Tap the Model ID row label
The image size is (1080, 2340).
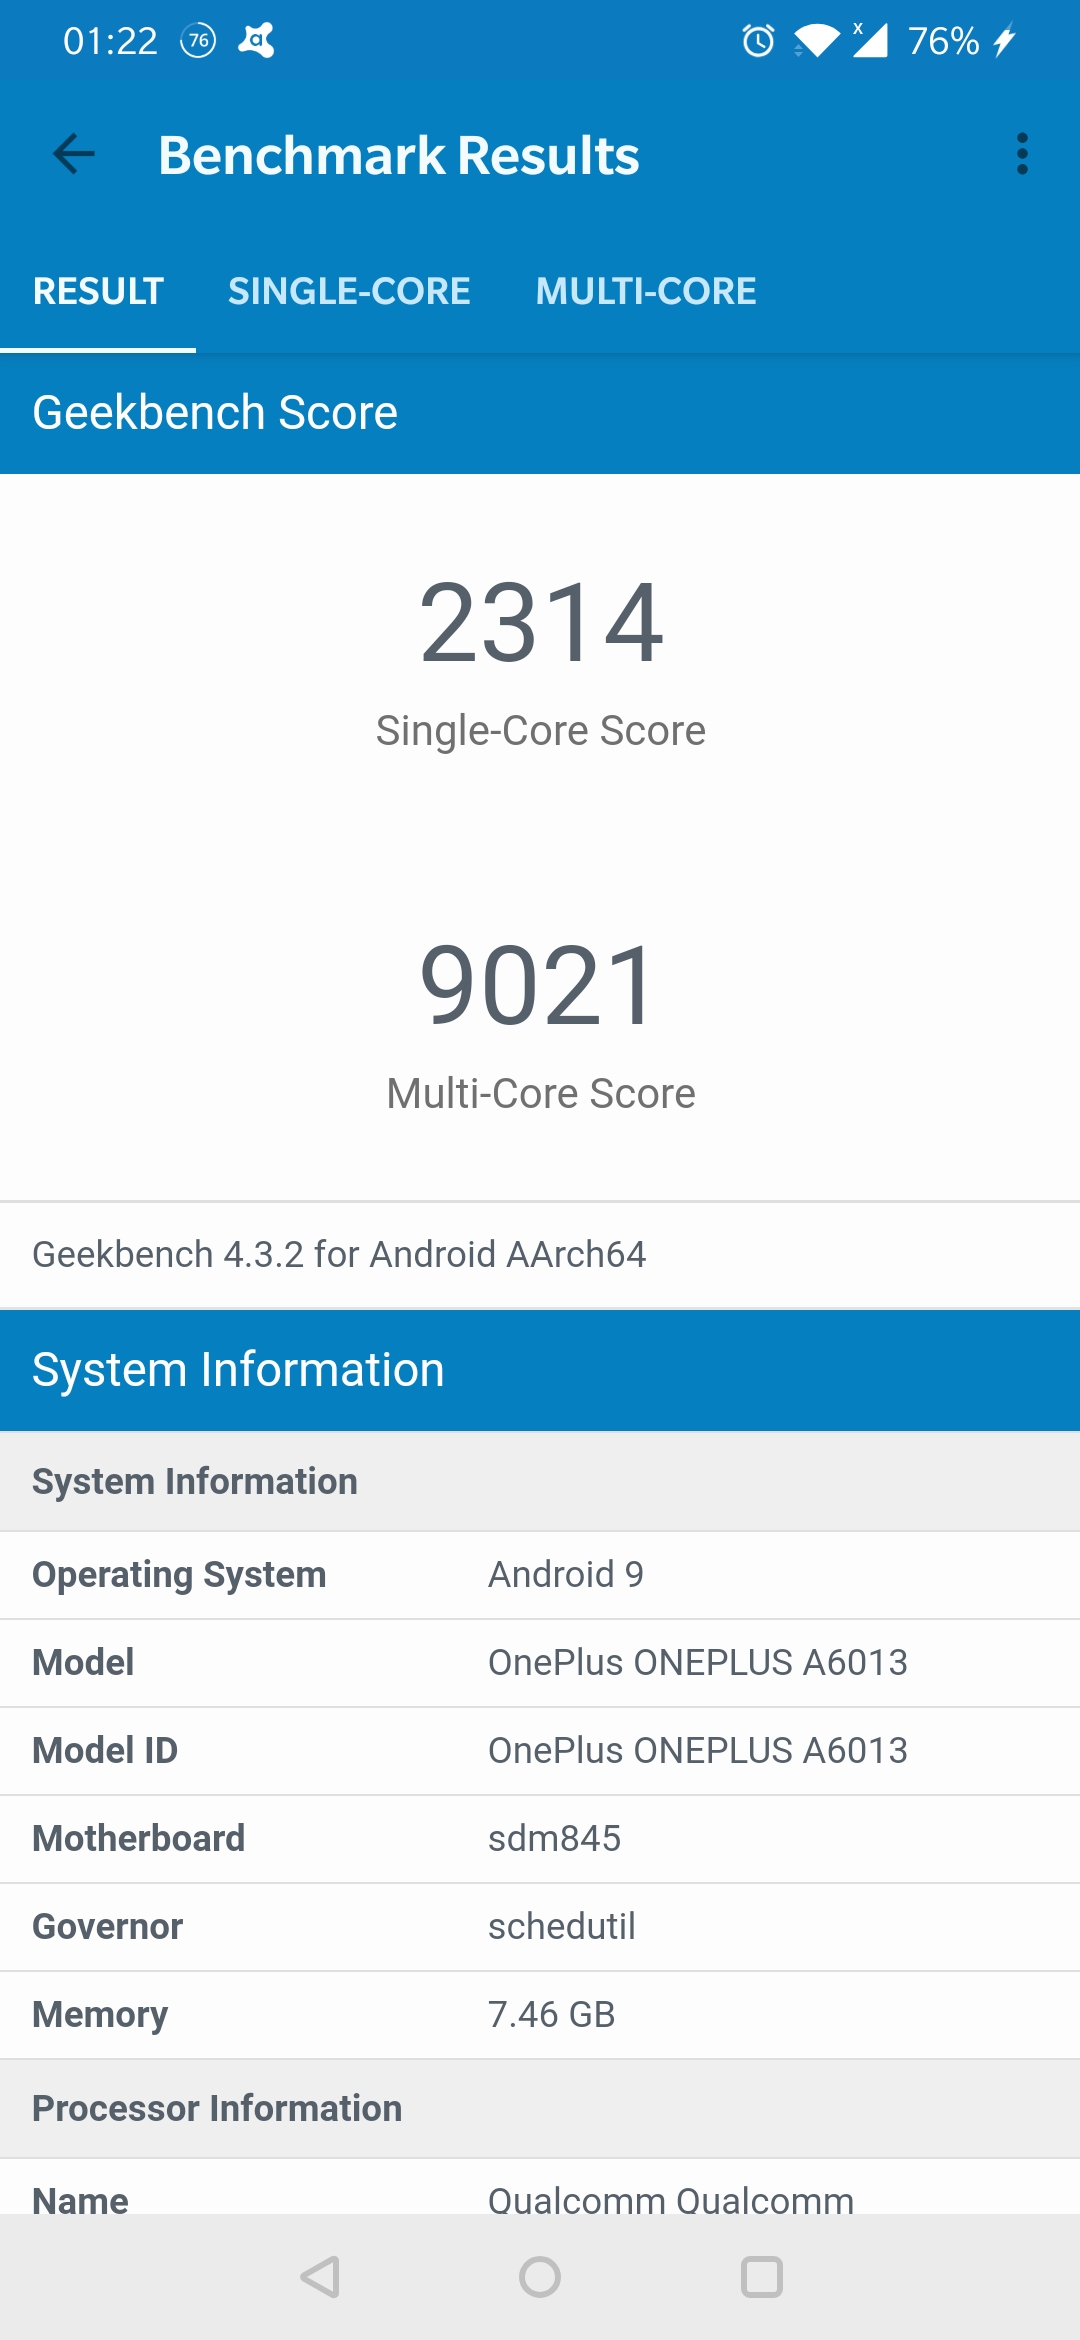105,1750
